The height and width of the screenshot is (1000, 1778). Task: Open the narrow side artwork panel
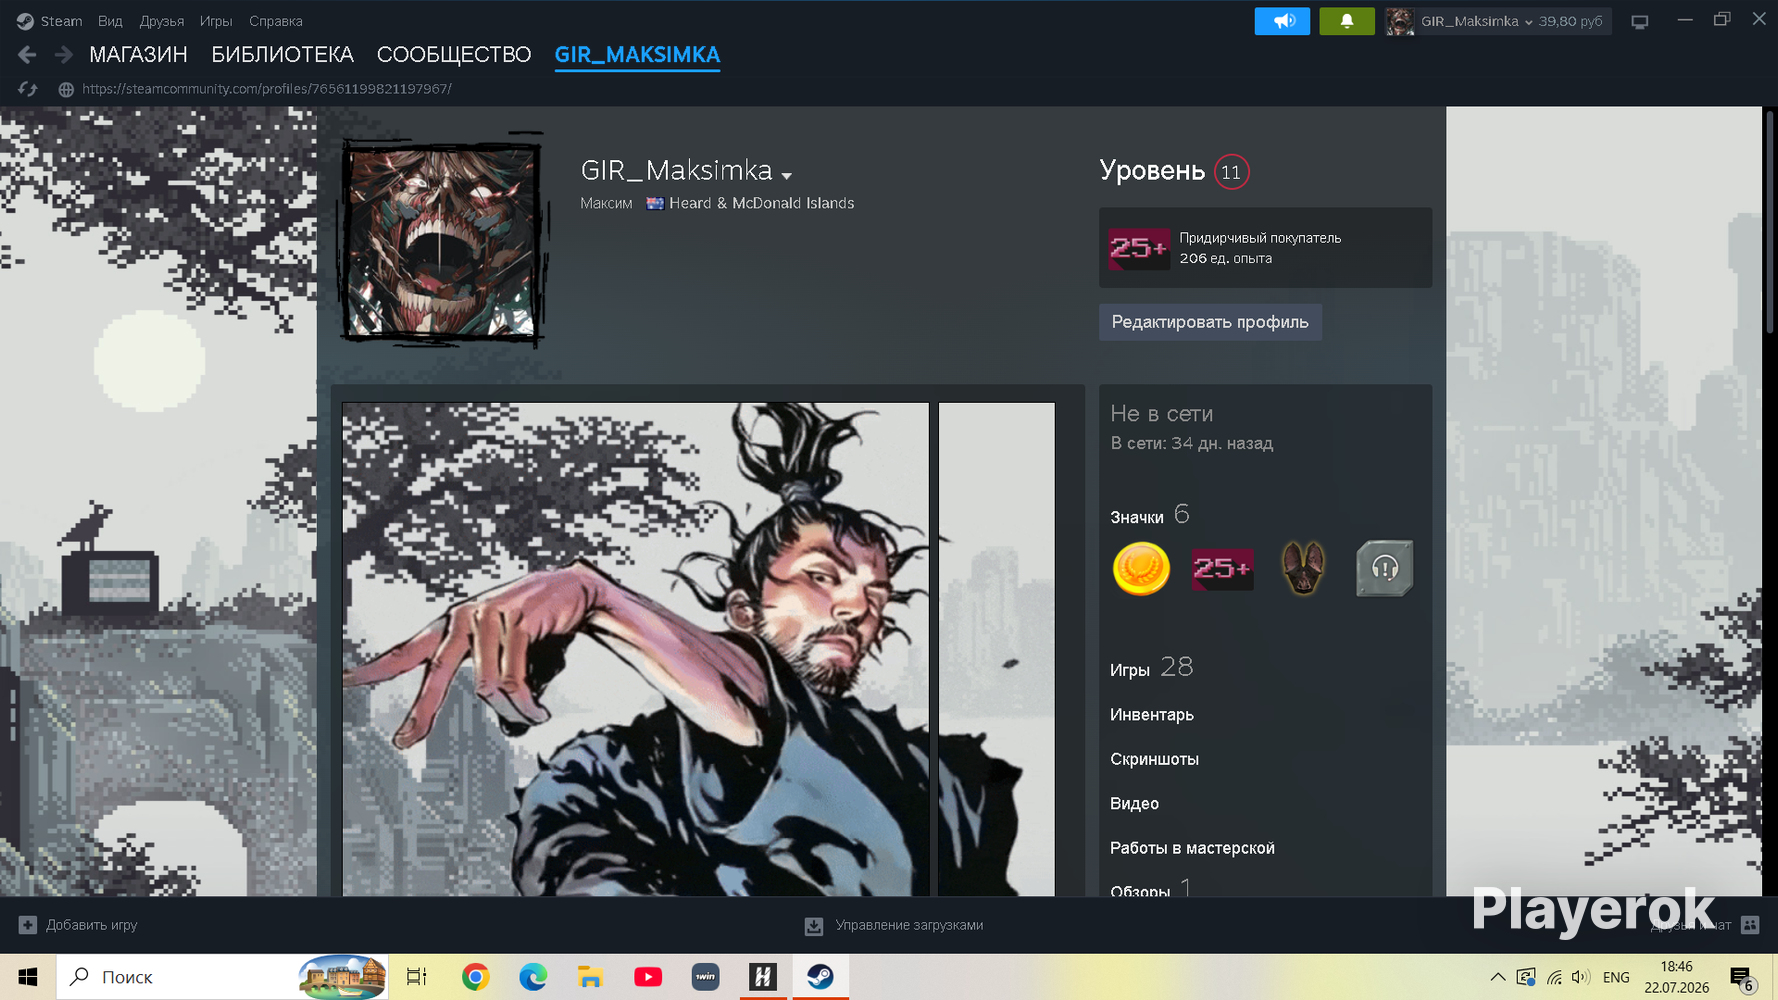(x=996, y=649)
